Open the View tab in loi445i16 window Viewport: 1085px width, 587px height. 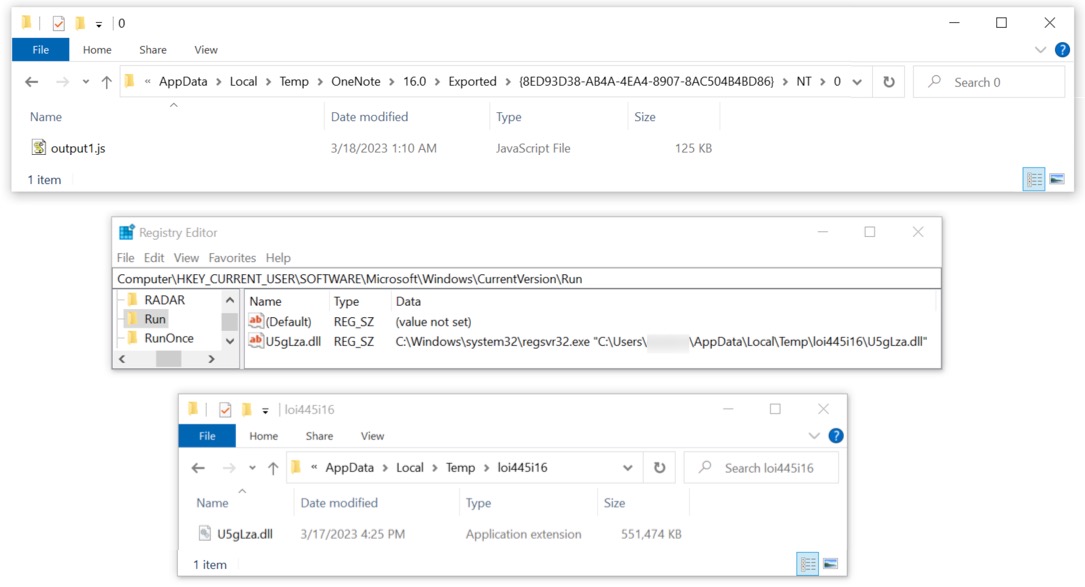(x=372, y=436)
